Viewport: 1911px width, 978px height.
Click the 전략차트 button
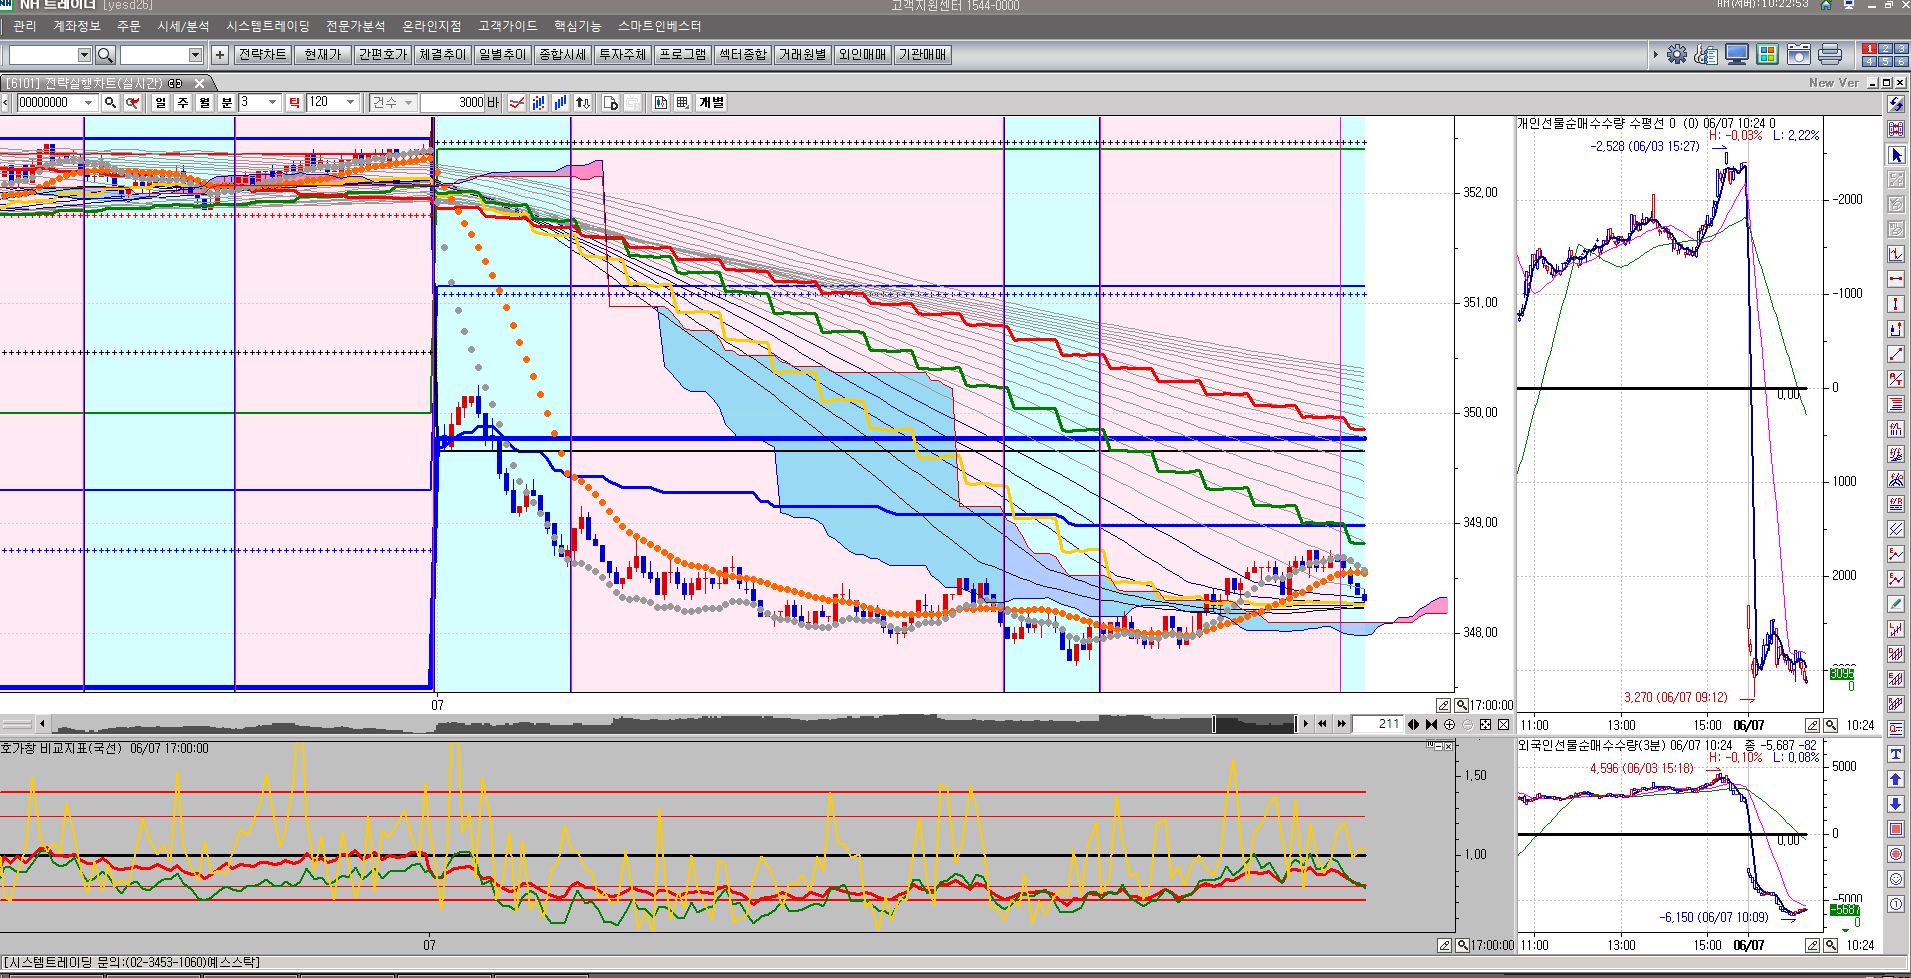[262, 55]
